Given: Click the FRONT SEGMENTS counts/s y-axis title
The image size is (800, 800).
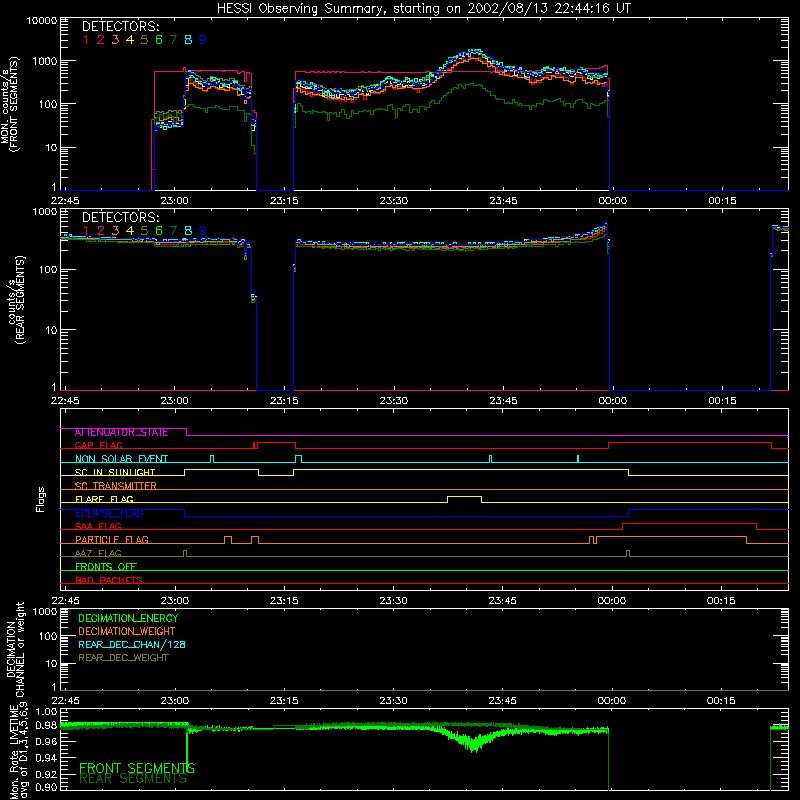Looking at the screenshot, I should pyautogui.click(x=9, y=104).
